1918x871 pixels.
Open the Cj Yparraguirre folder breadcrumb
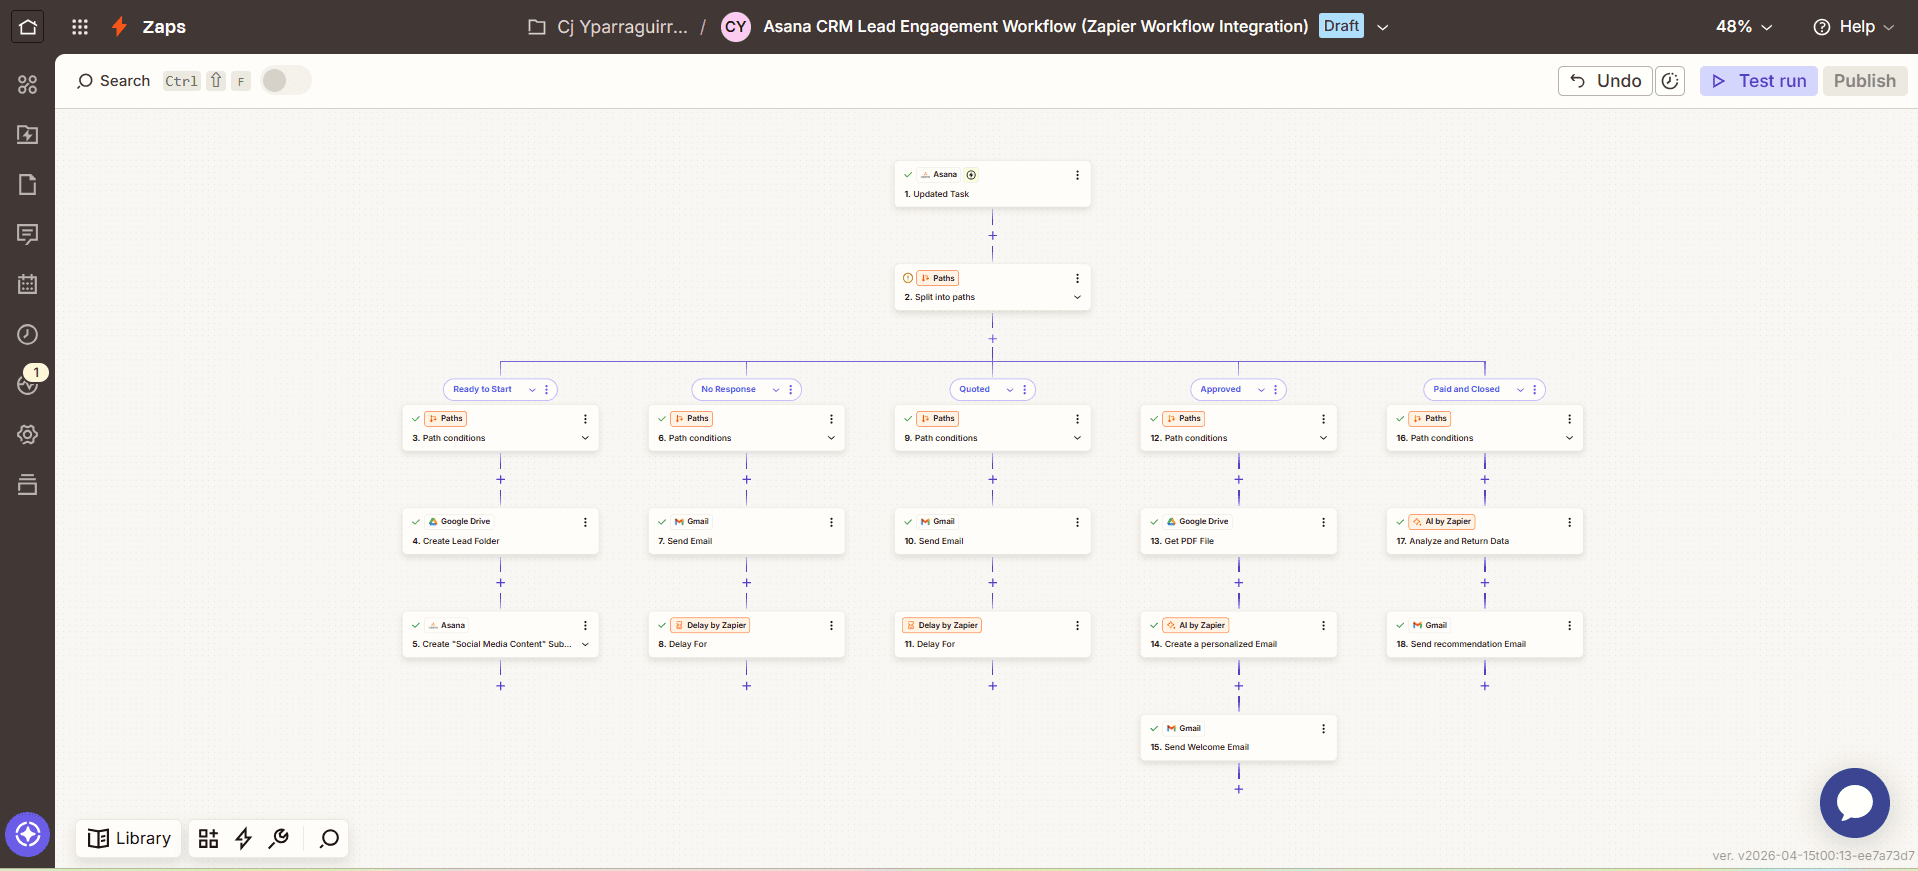click(608, 27)
